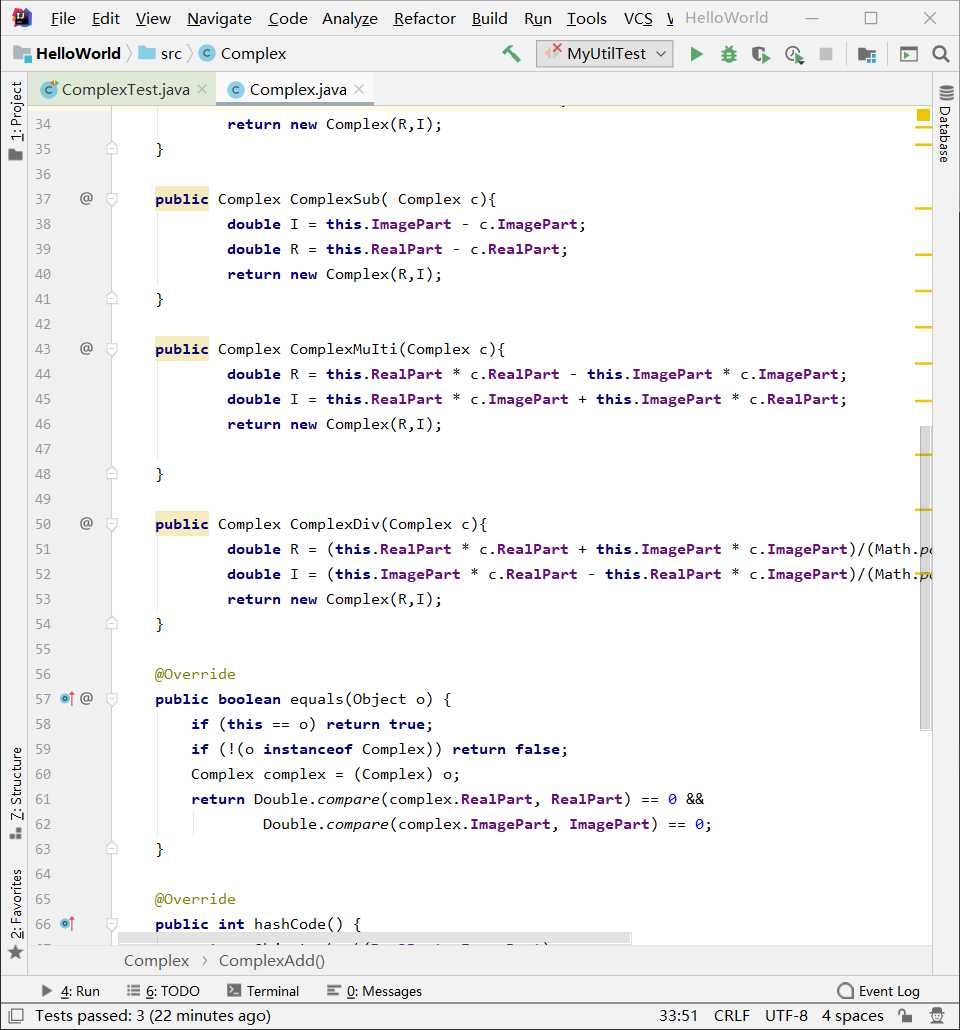Toggle tool window buttons in status bar corner

(x=16, y=1016)
